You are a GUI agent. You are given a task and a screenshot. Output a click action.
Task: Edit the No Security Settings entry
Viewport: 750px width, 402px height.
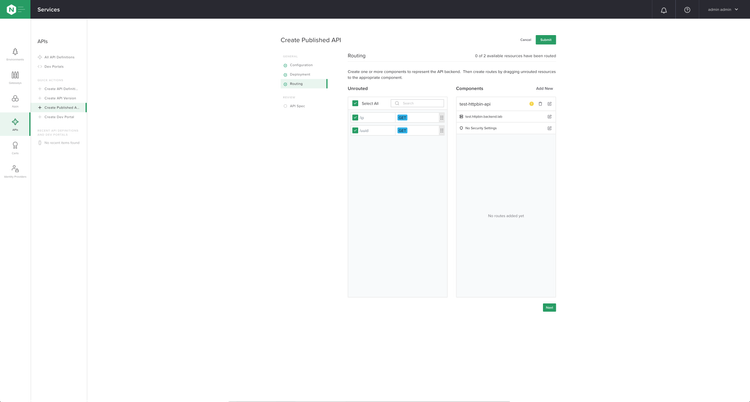point(549,128)
